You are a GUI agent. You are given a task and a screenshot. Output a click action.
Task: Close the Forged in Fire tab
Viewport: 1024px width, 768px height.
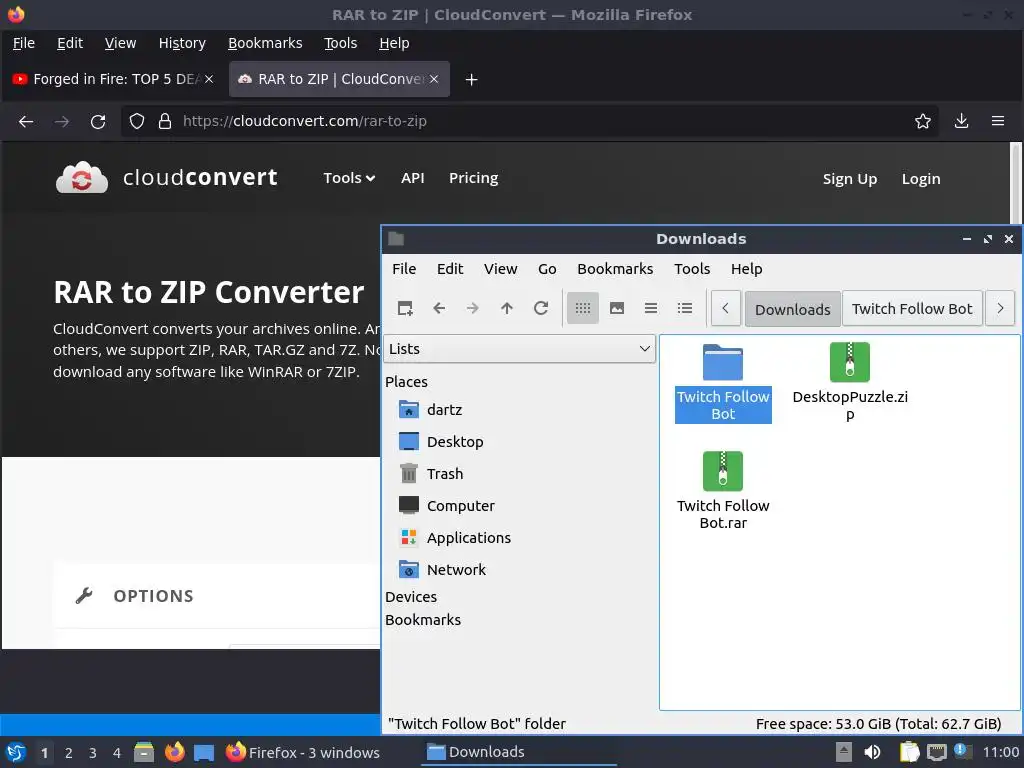(209, 79)
